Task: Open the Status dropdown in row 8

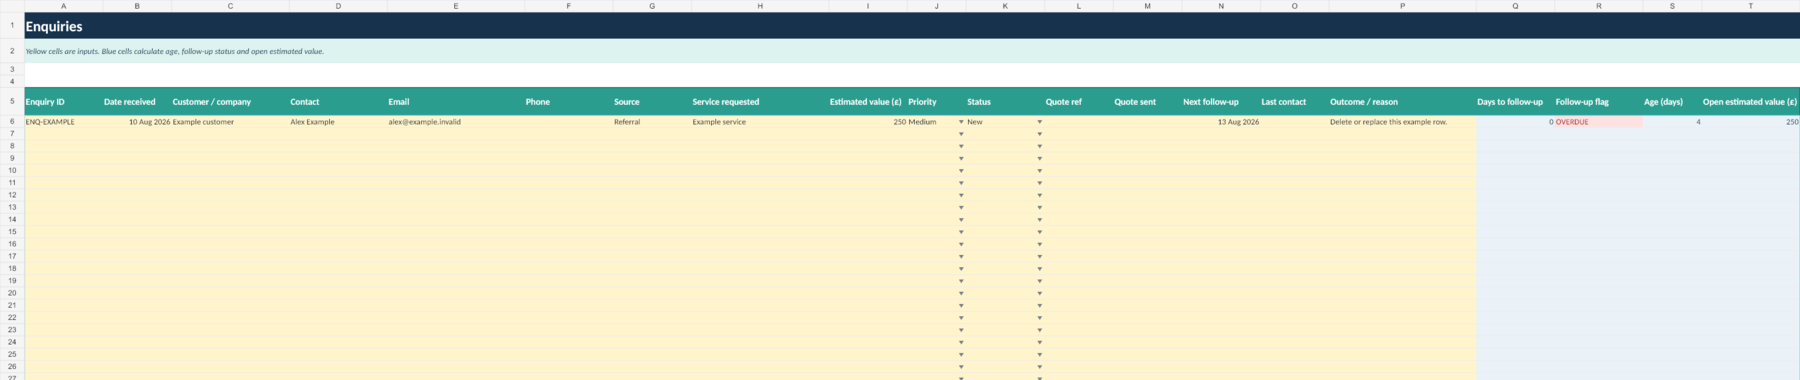Action: tap(1039, 146)
